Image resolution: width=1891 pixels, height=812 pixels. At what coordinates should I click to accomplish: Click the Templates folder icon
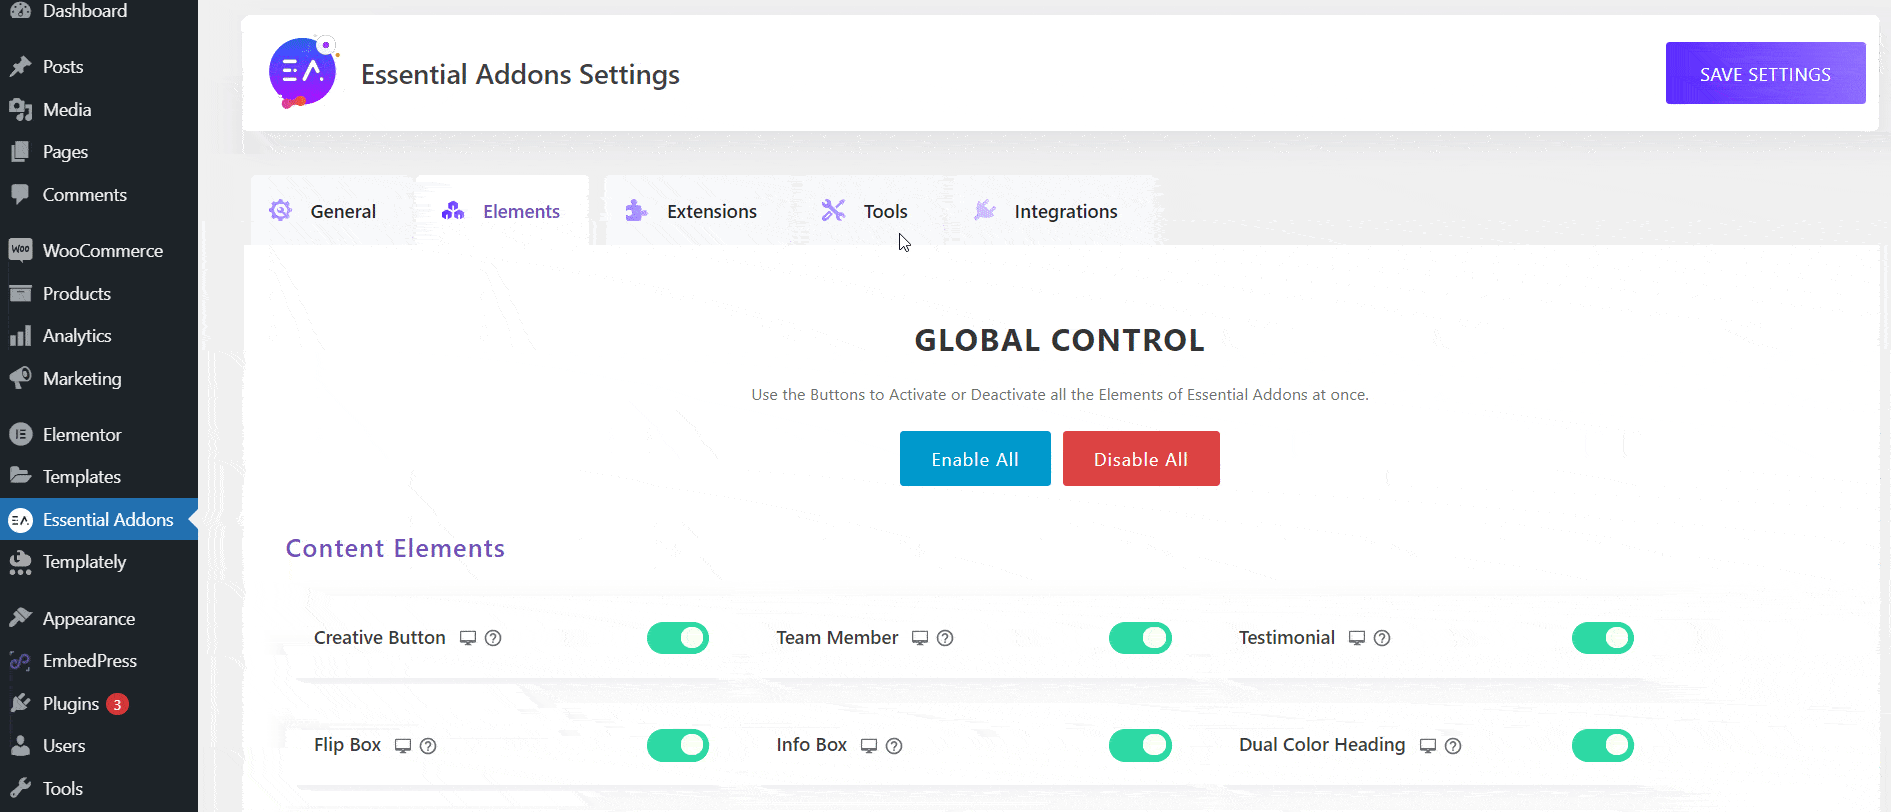click(x=20, y=476)
